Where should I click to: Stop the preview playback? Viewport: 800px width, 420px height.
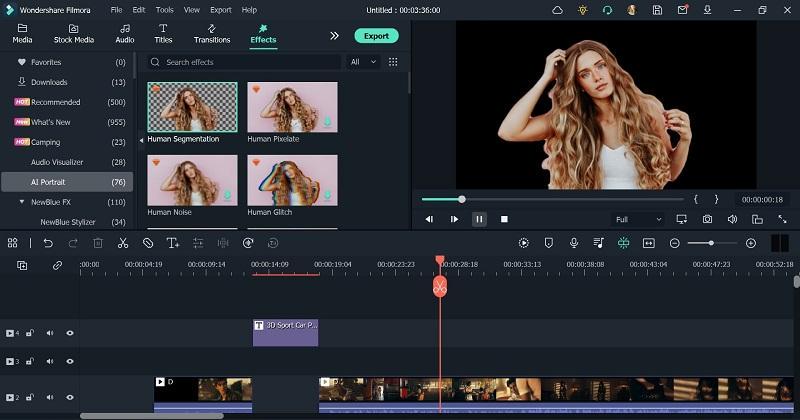(504, 219)
